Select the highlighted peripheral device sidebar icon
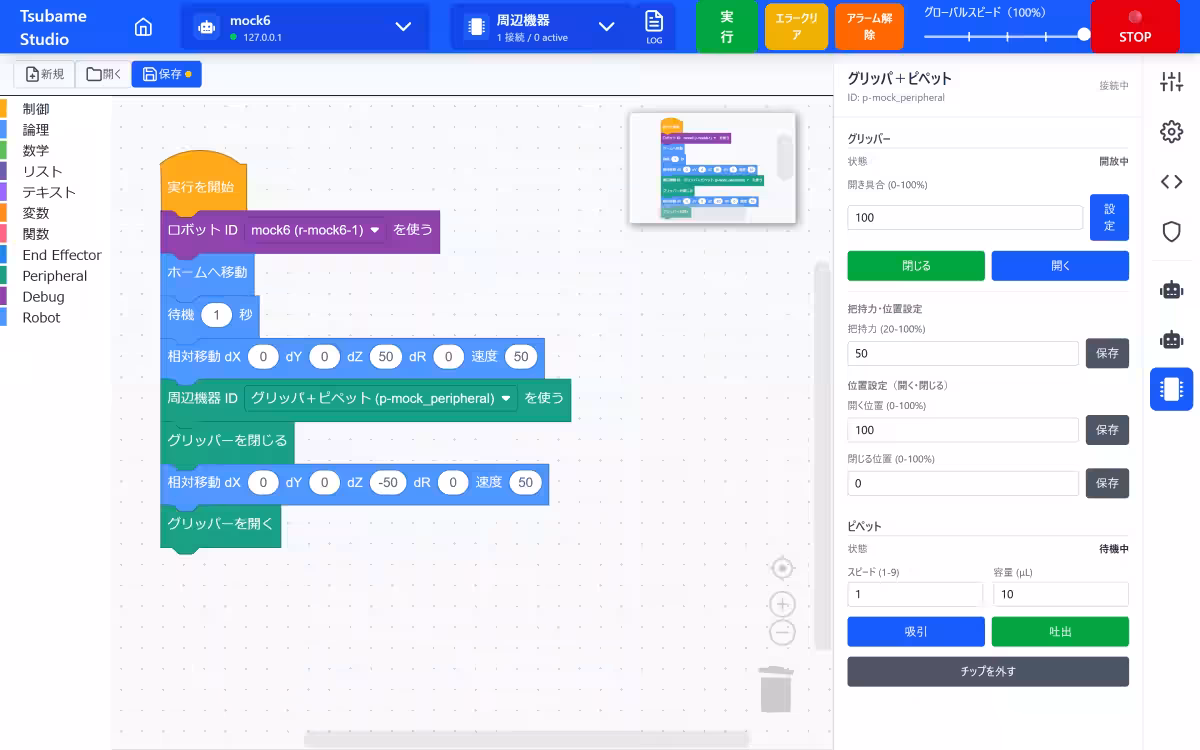The width and height of the screenshot is (1200, 750). pyautogui.click(x=1171, y=389)
